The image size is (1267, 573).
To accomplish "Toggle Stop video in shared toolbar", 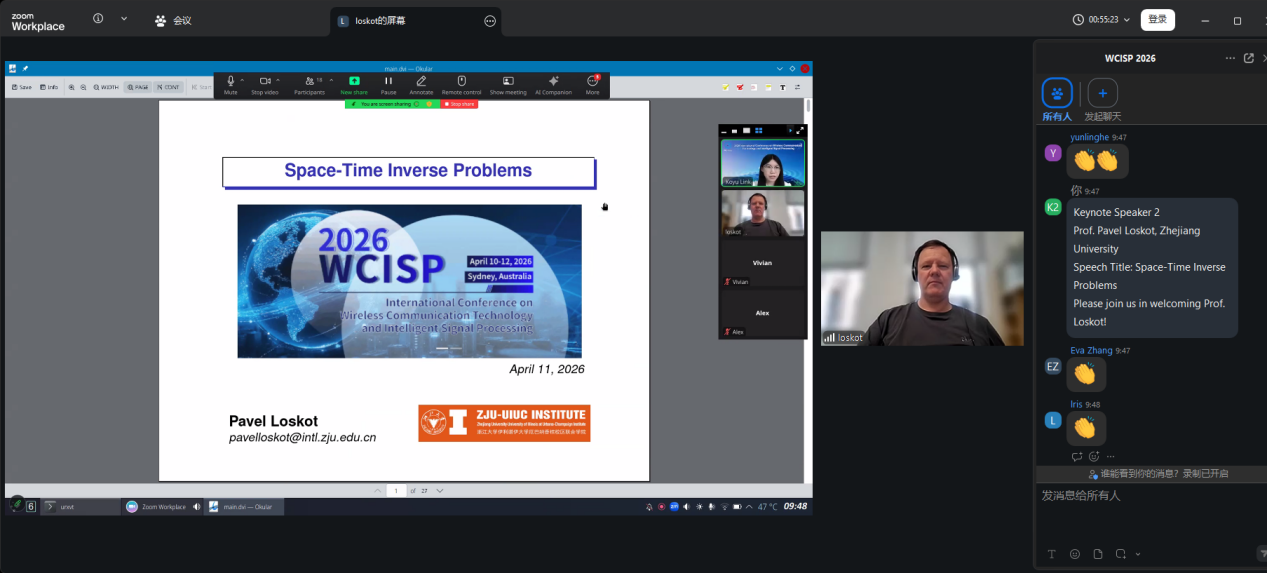I will click(264, 84).
